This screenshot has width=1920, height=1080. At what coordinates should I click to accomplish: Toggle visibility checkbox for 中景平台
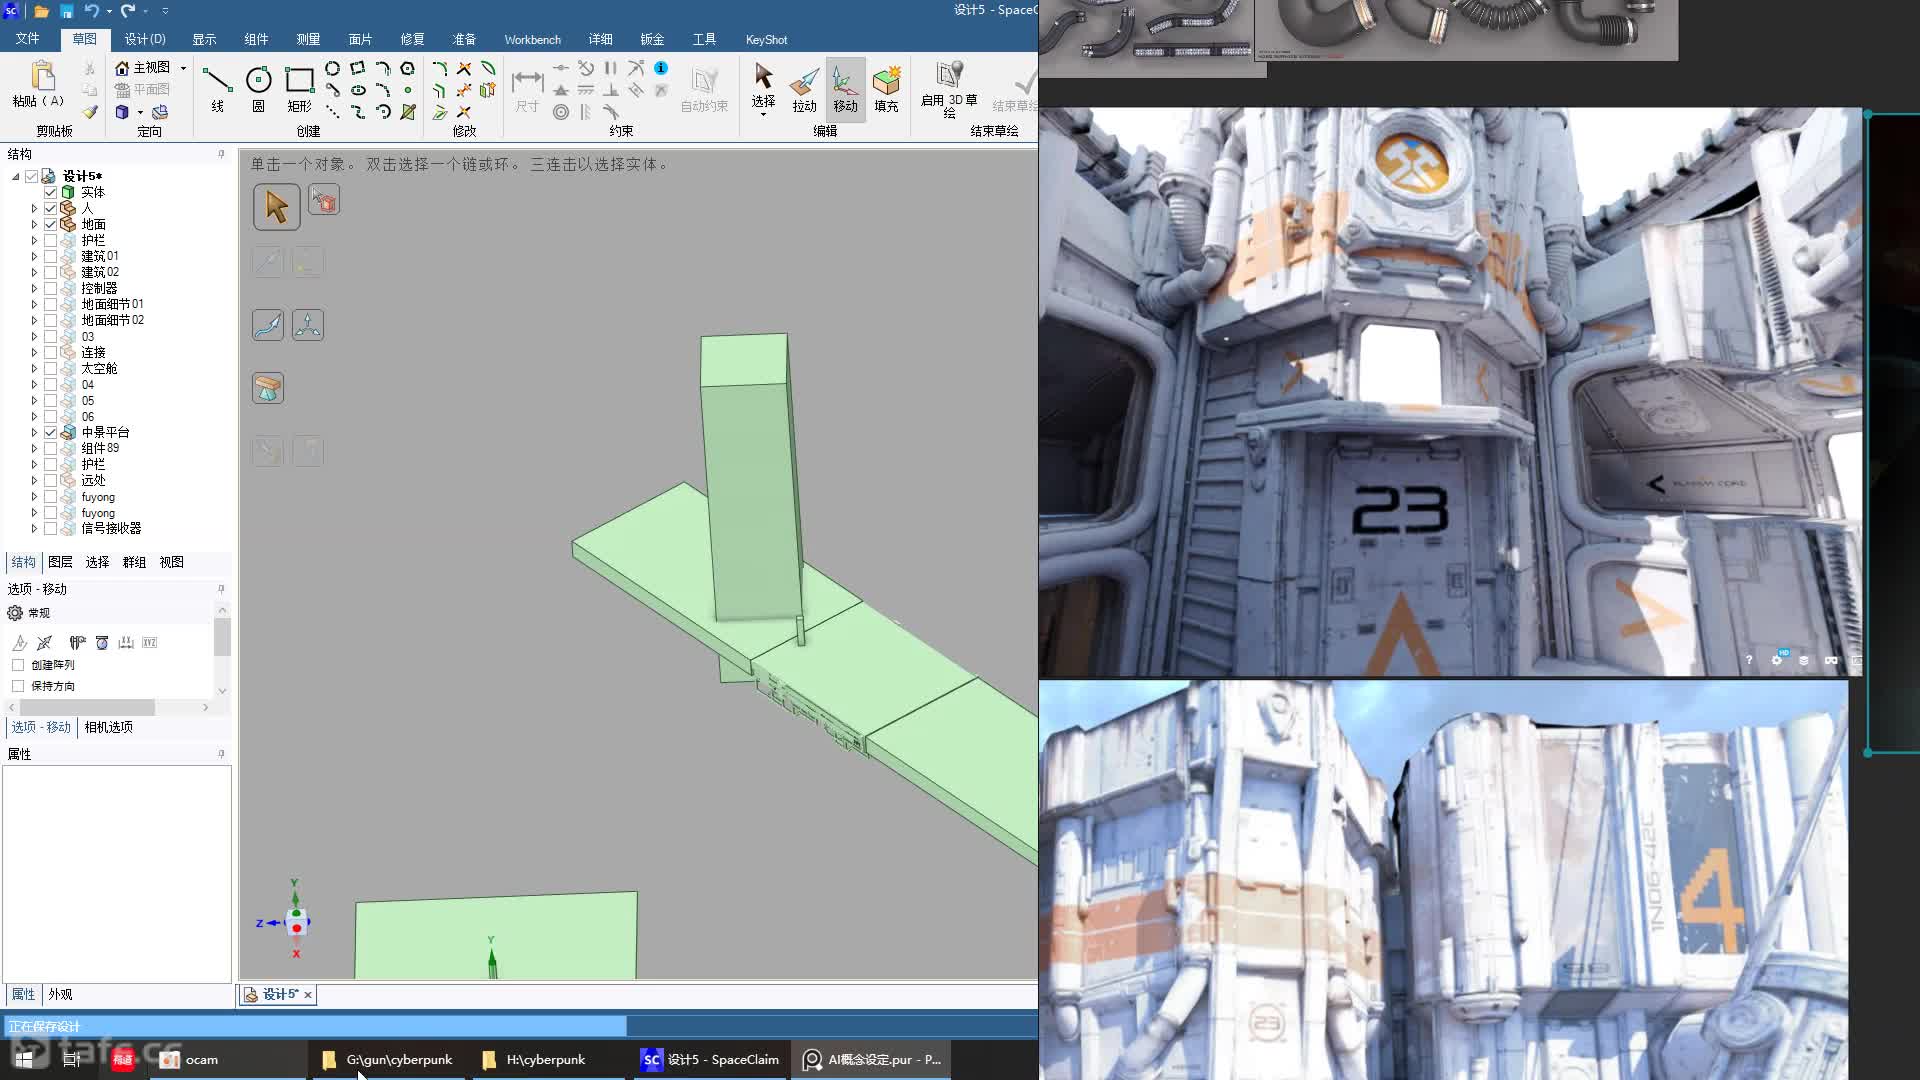[x=50, y=432]
